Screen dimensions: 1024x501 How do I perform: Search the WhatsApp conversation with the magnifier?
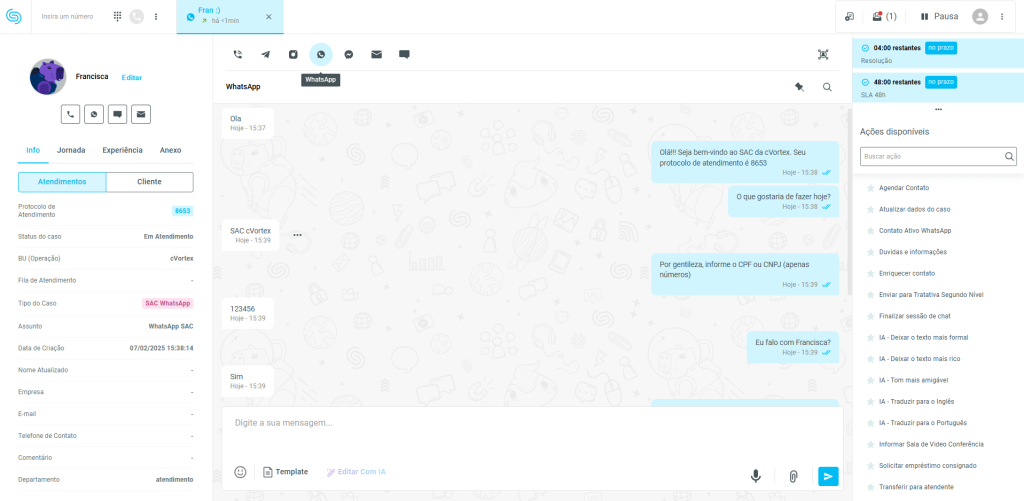click(x=827, y=87)
